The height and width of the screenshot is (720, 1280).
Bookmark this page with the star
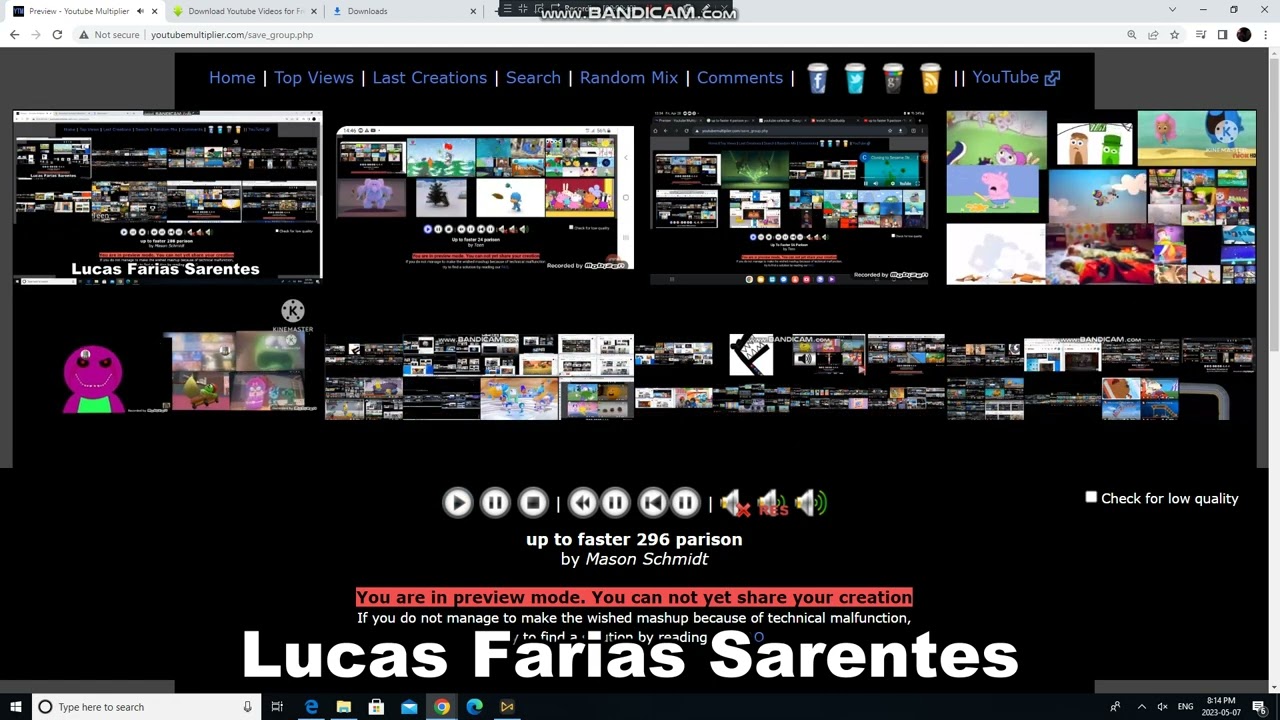coord(1174,35)
